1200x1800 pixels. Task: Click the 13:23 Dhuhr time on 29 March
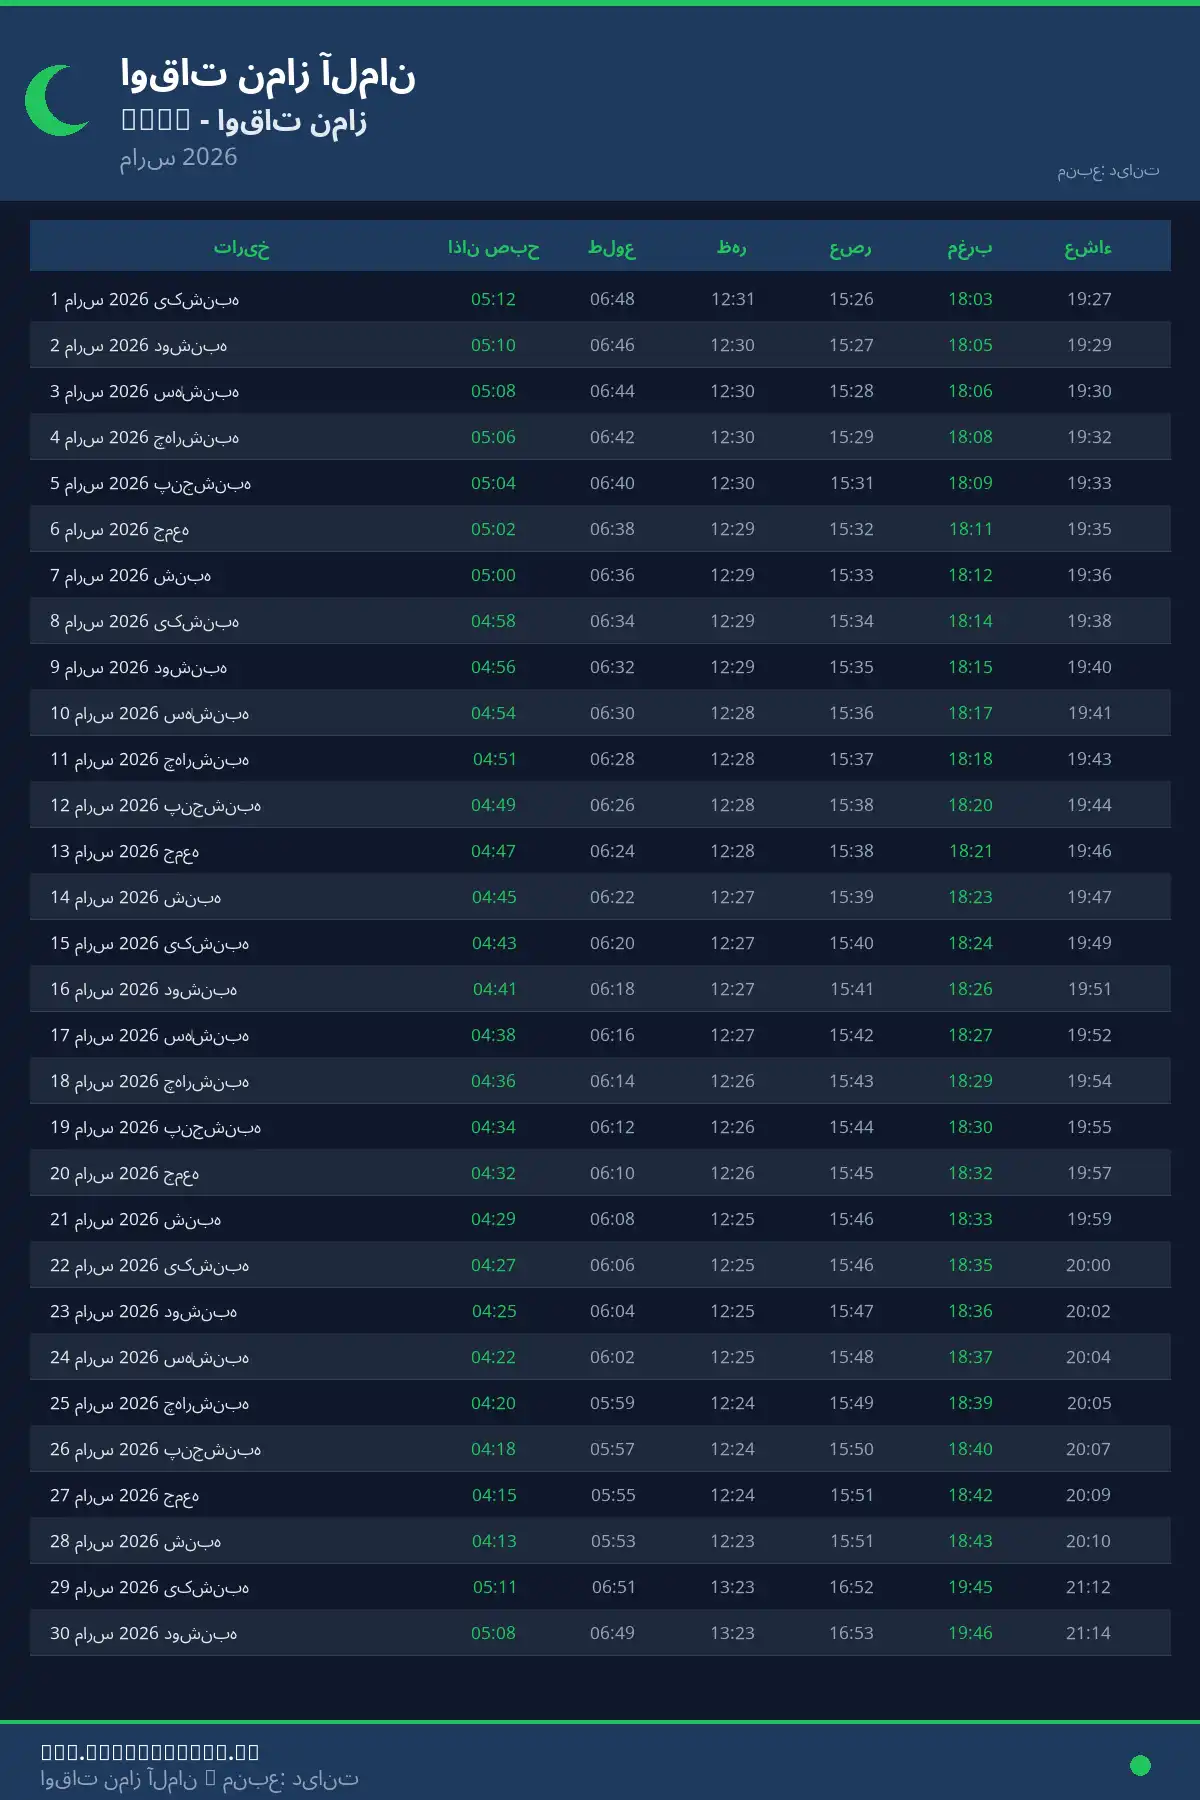(x=732, y=1587)
